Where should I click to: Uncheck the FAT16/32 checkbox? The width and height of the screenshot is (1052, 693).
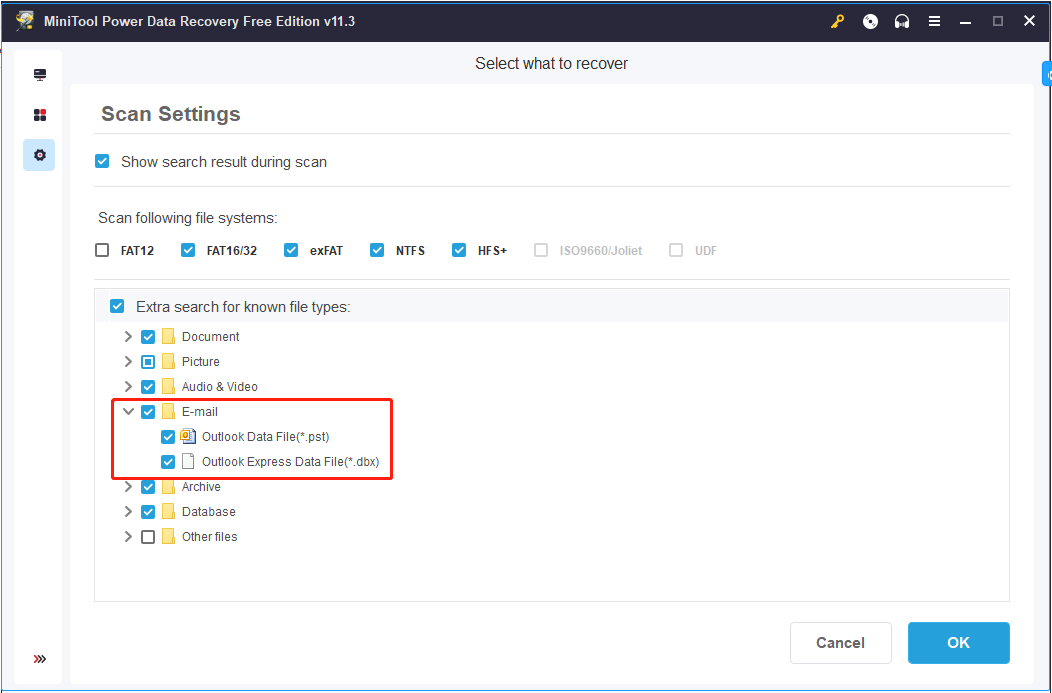click(x=188, y=250)
